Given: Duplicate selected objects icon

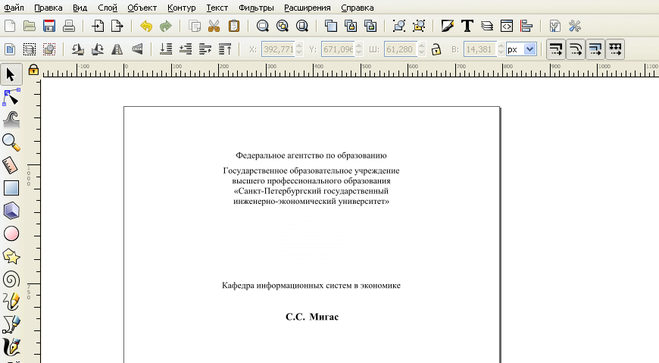Looking at the screenshot, I should pos(331,26).
